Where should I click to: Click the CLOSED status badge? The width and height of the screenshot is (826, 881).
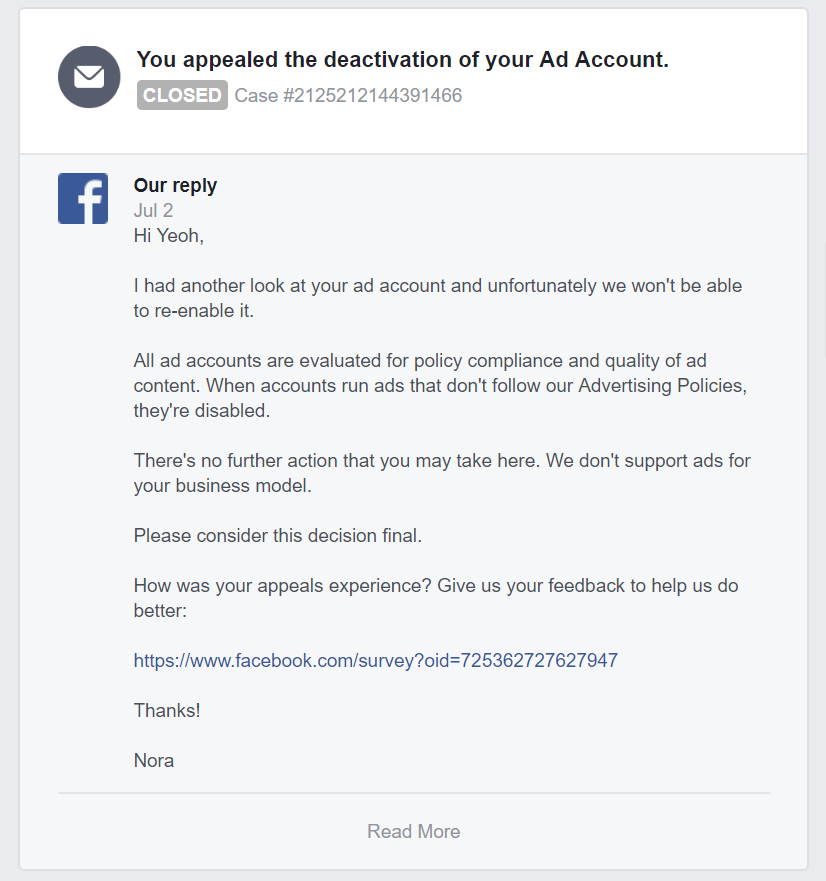(x=182, y=95)
